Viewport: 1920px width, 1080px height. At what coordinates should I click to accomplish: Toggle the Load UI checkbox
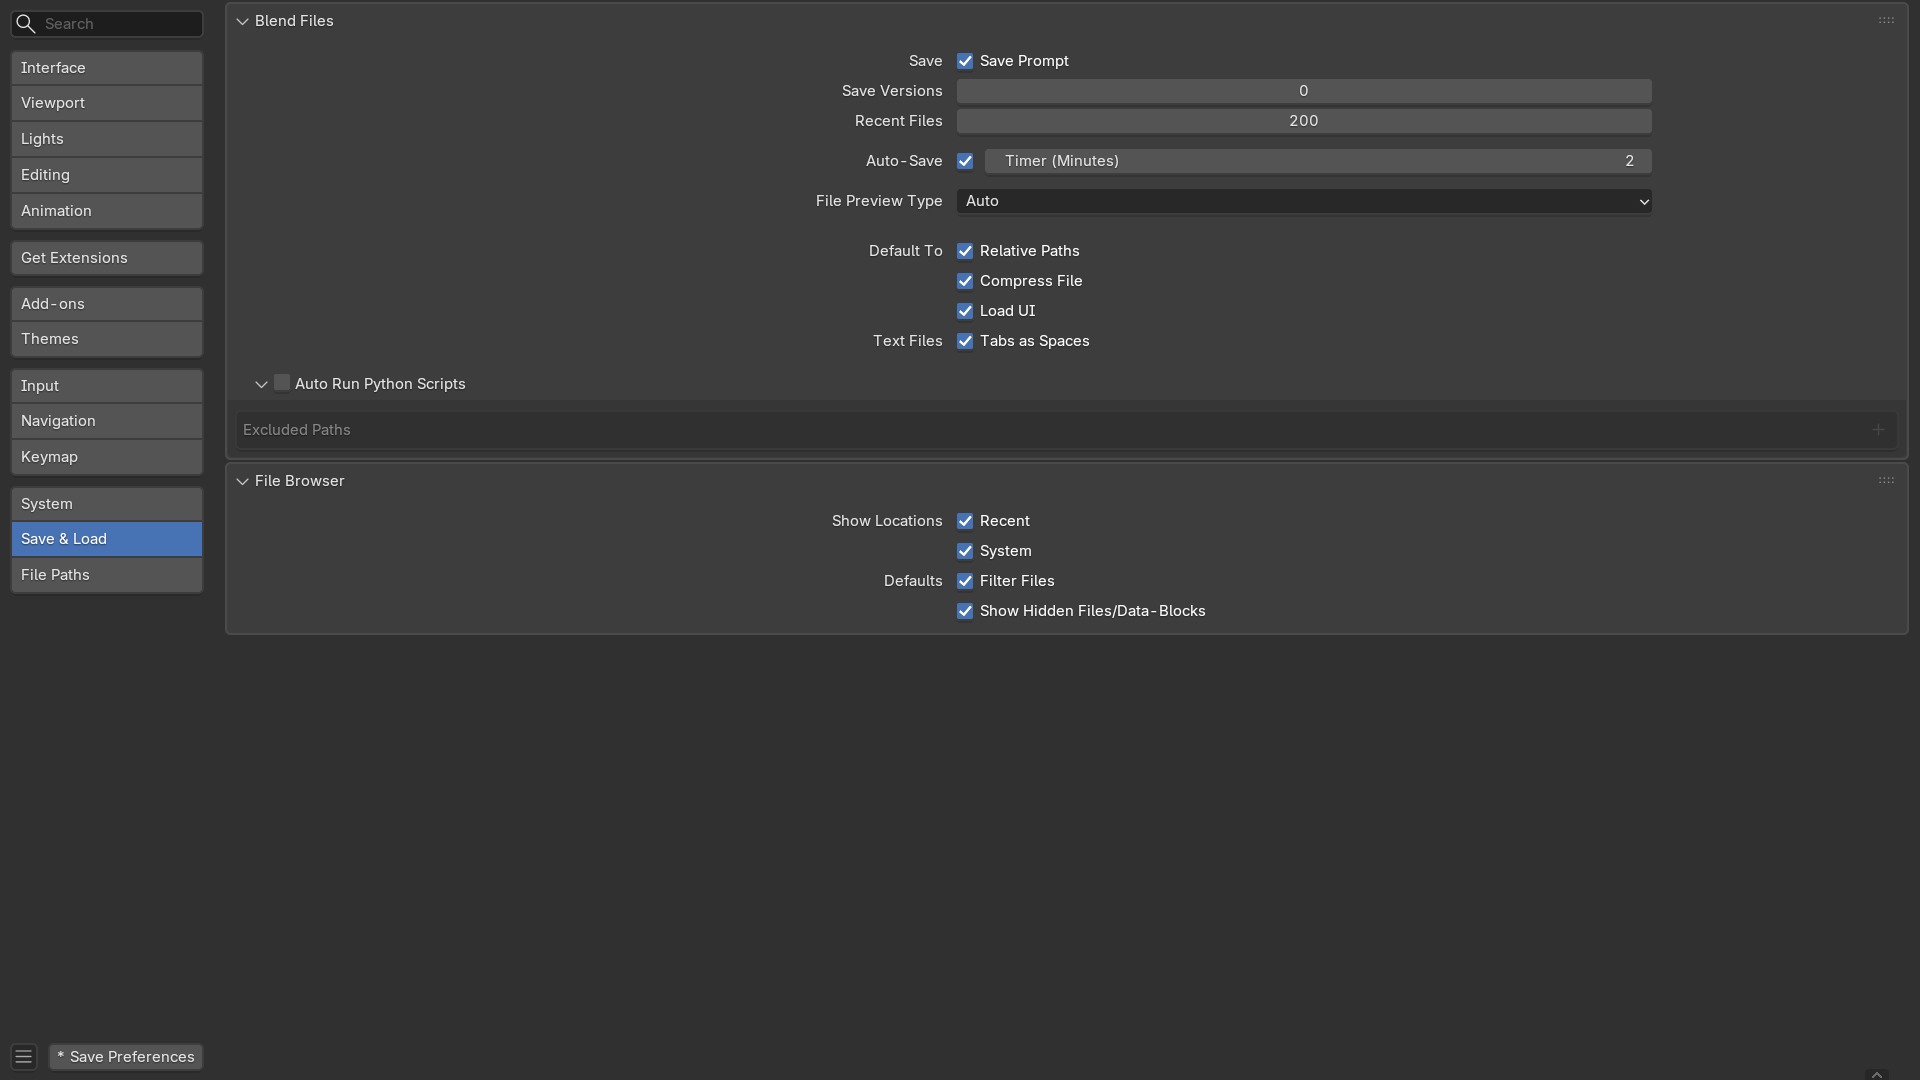(965, 311)
